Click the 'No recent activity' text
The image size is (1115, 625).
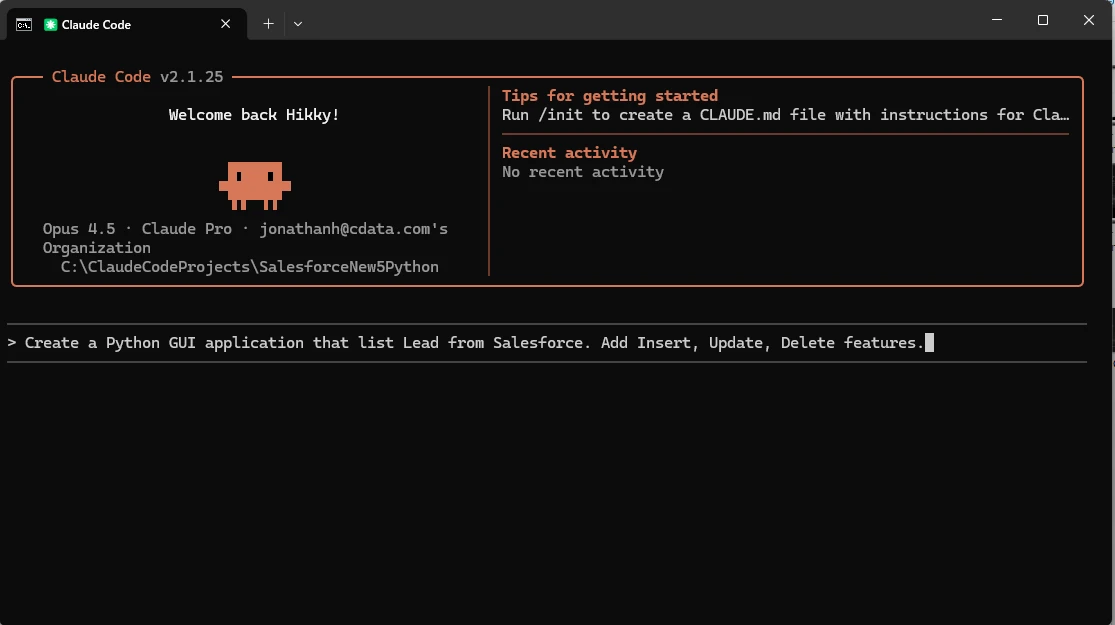point(582,172)
